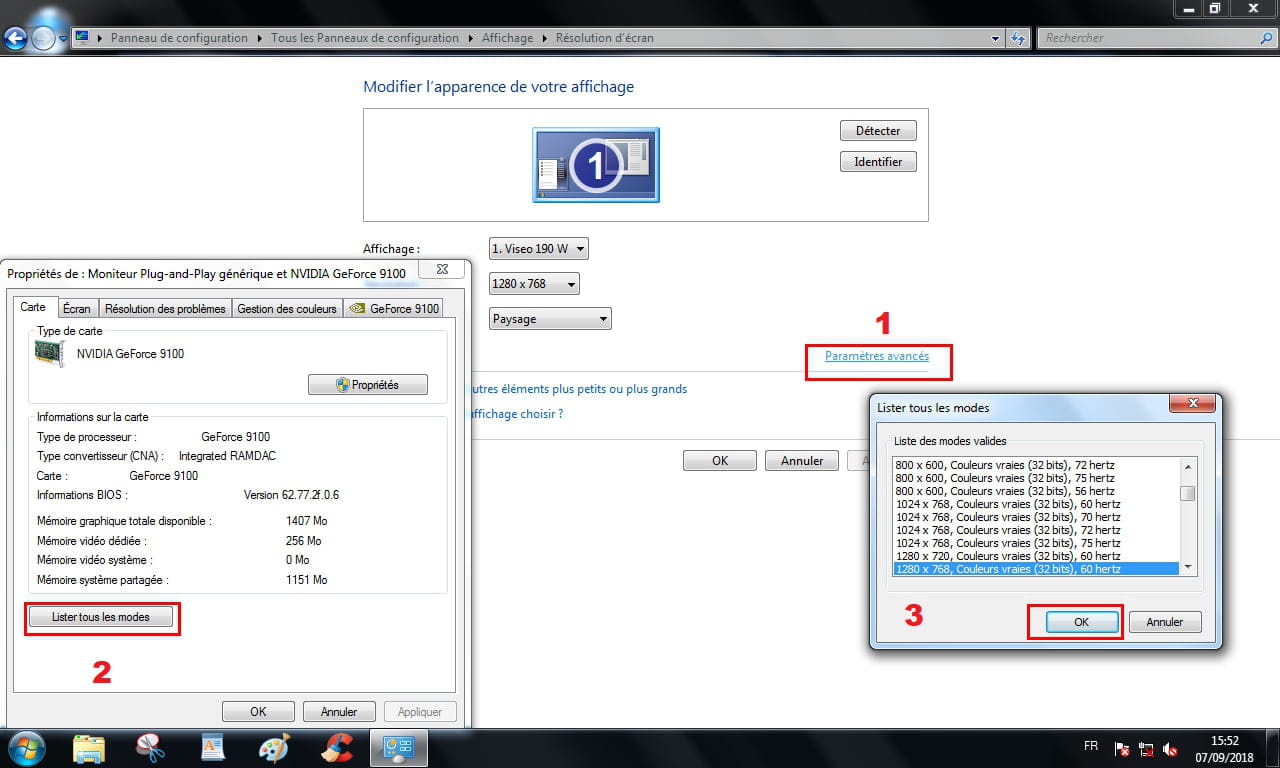Click the forward navigation arrow
This screenshot has width=1280, height=768.
tap(43, 38)
